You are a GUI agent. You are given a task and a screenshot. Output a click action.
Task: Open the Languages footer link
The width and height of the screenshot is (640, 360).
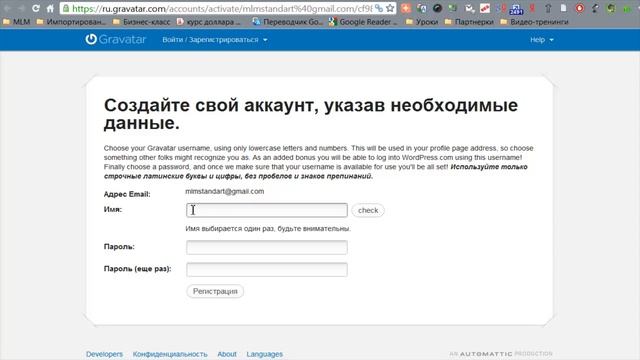point(264,354)
